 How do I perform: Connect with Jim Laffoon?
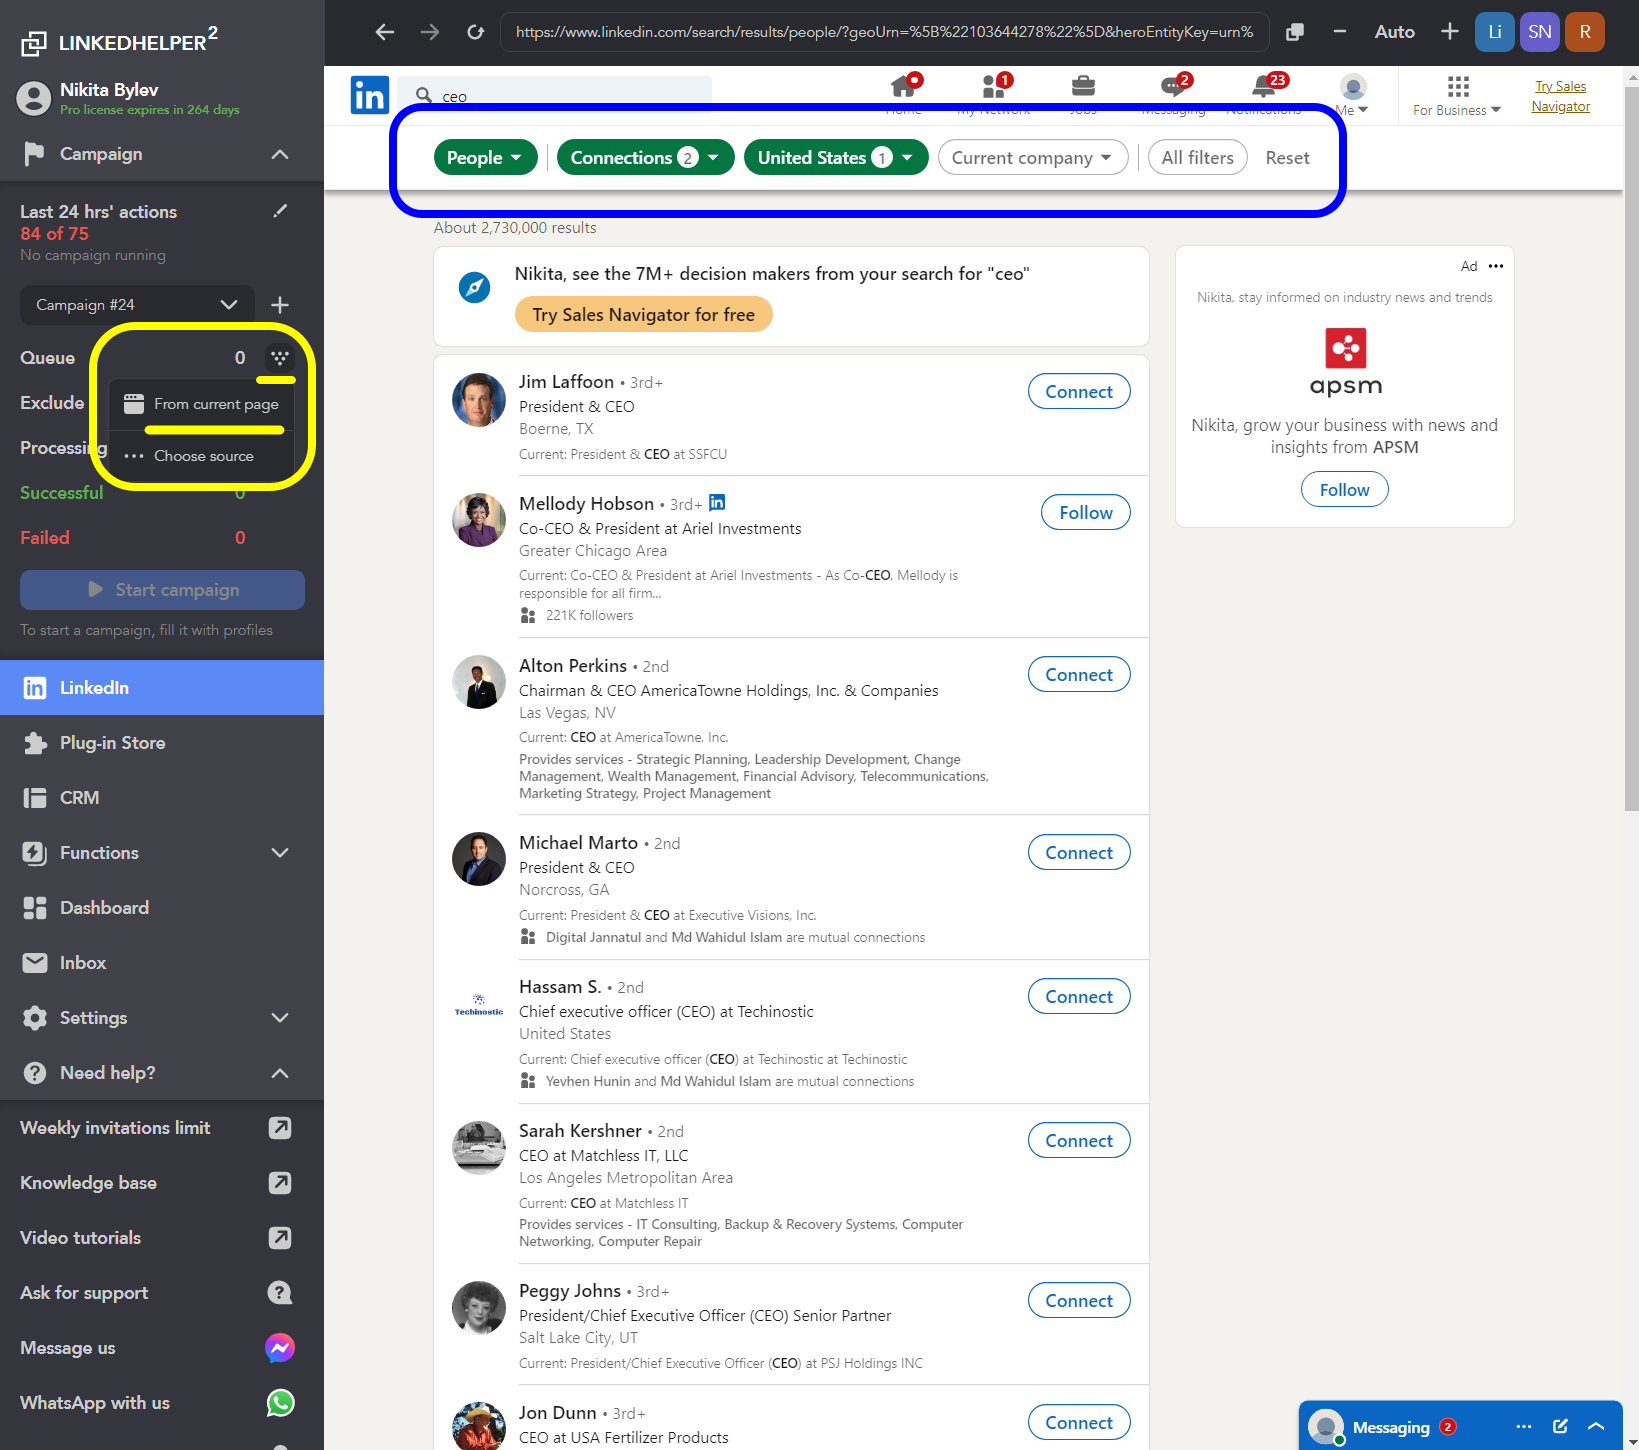point(1078,391)
